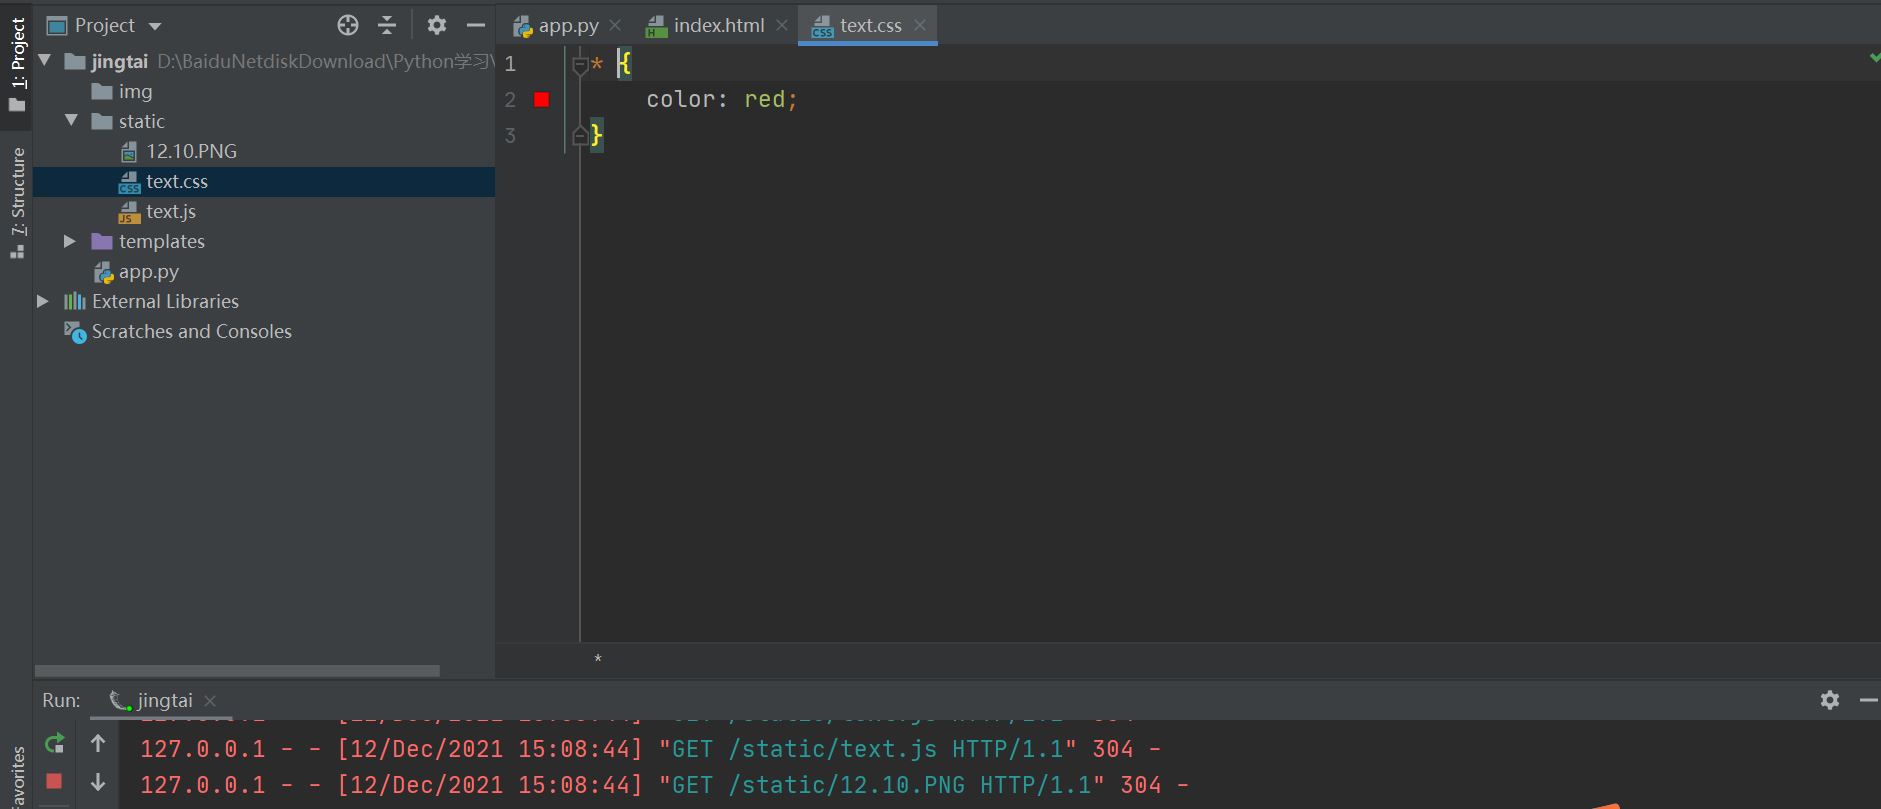Open Project panel settings gear
This screenshot has width=1881, height=809.
point(437,25)
